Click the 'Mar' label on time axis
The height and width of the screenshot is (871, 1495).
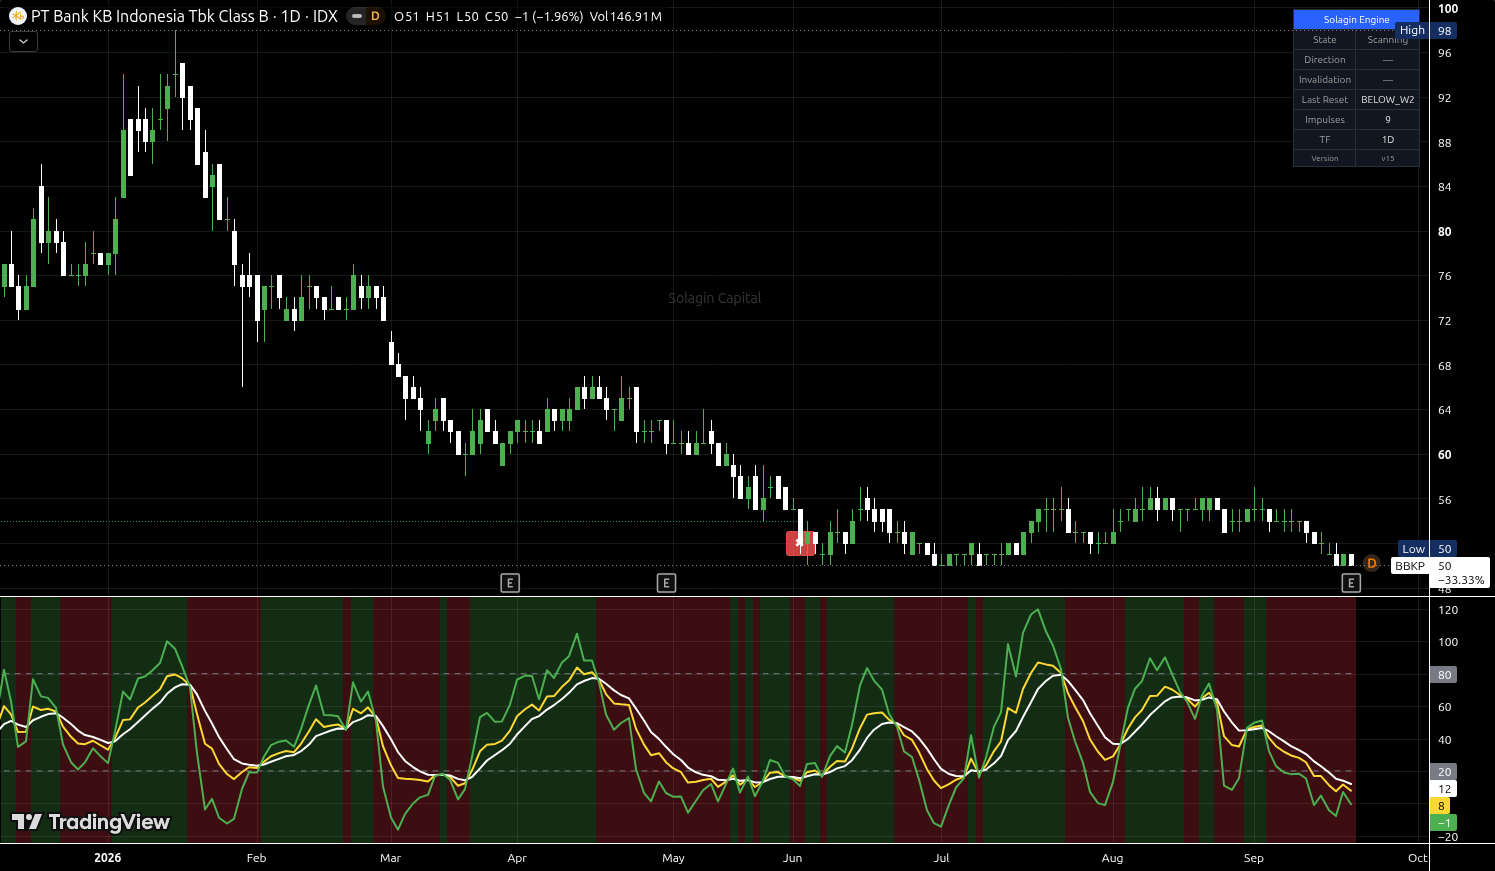pyautogui.click(x=390, y=858)
